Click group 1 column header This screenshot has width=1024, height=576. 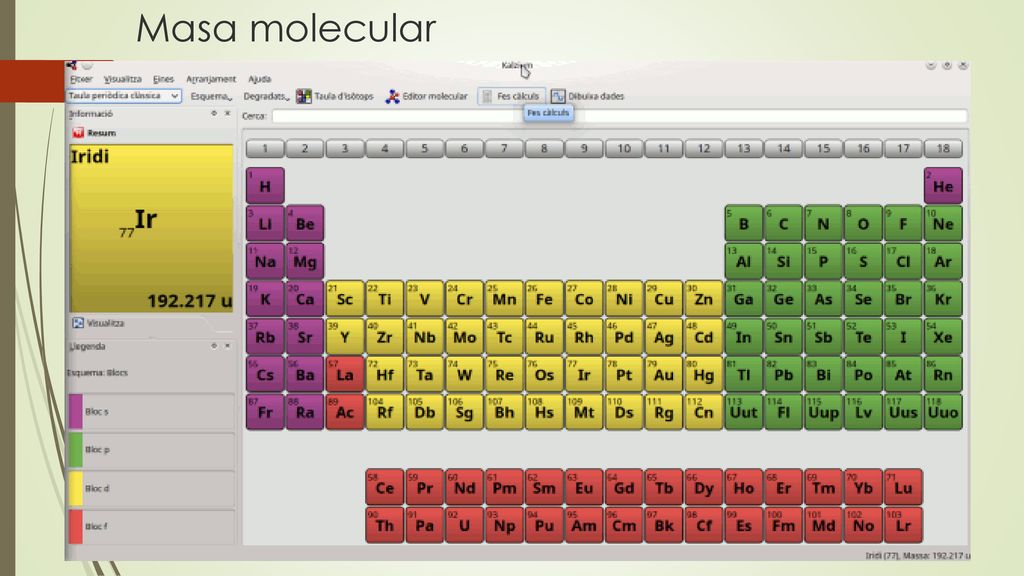(265, 149)
